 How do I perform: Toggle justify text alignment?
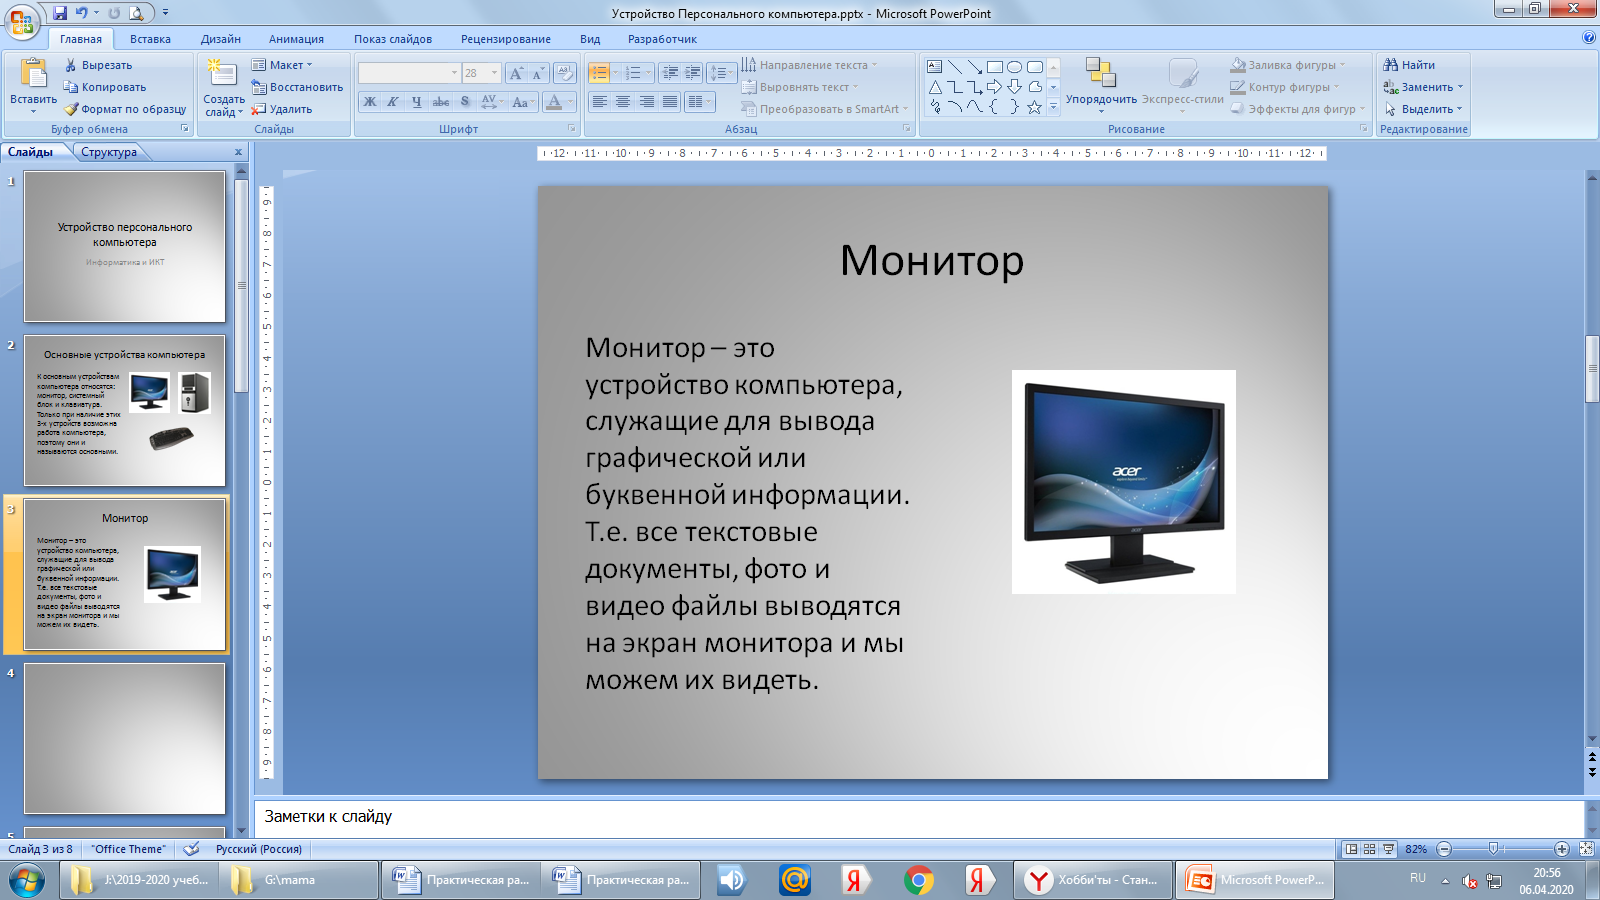pos(670,102)
